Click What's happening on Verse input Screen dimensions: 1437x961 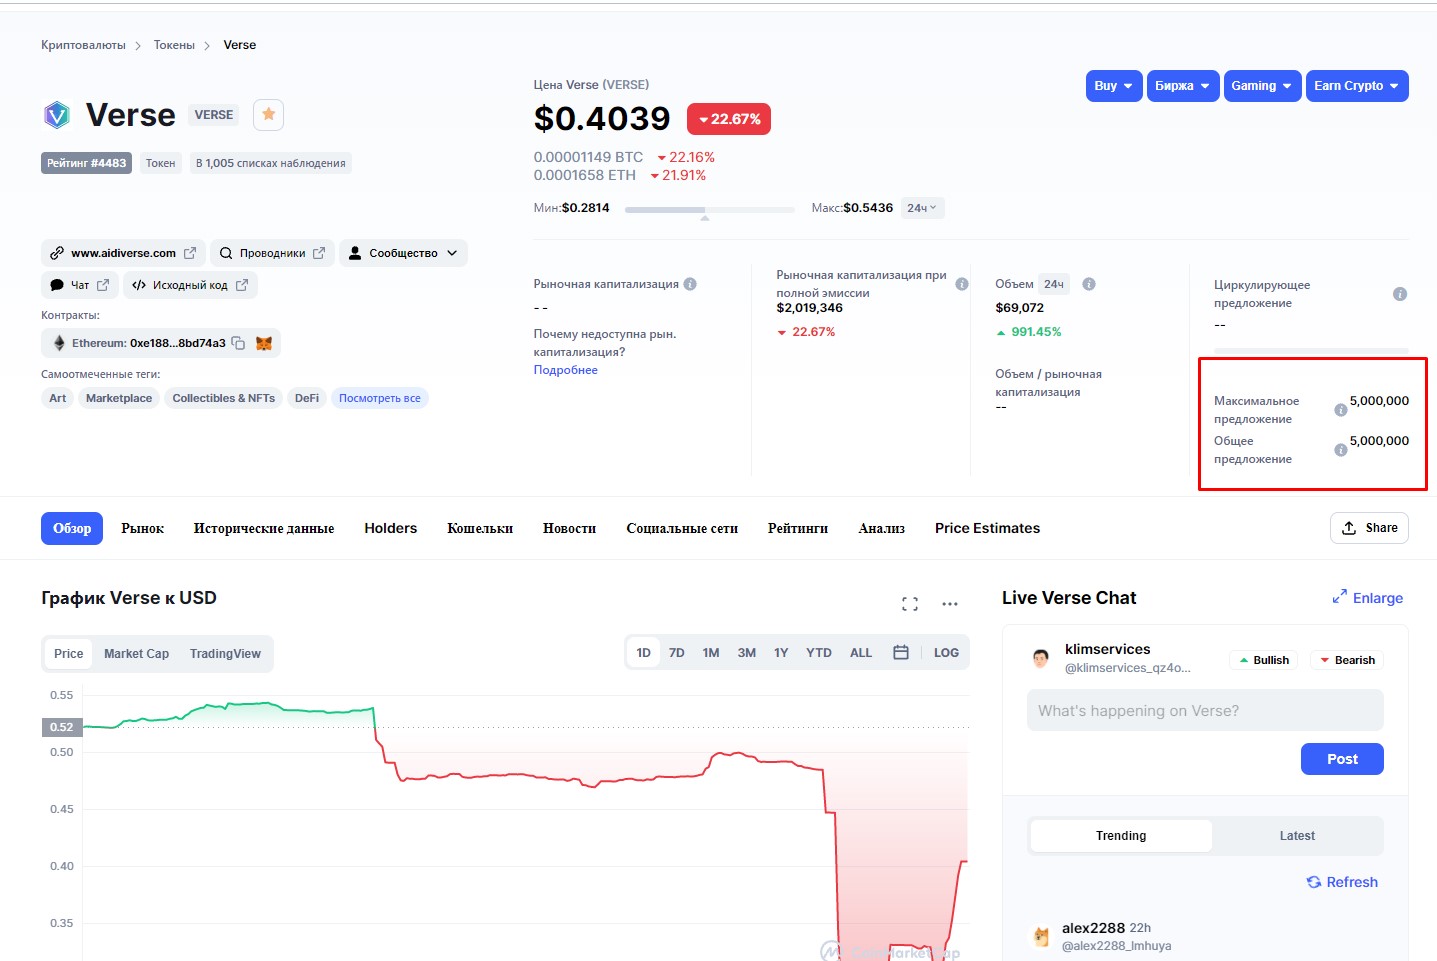click(x=1205, y=711)
